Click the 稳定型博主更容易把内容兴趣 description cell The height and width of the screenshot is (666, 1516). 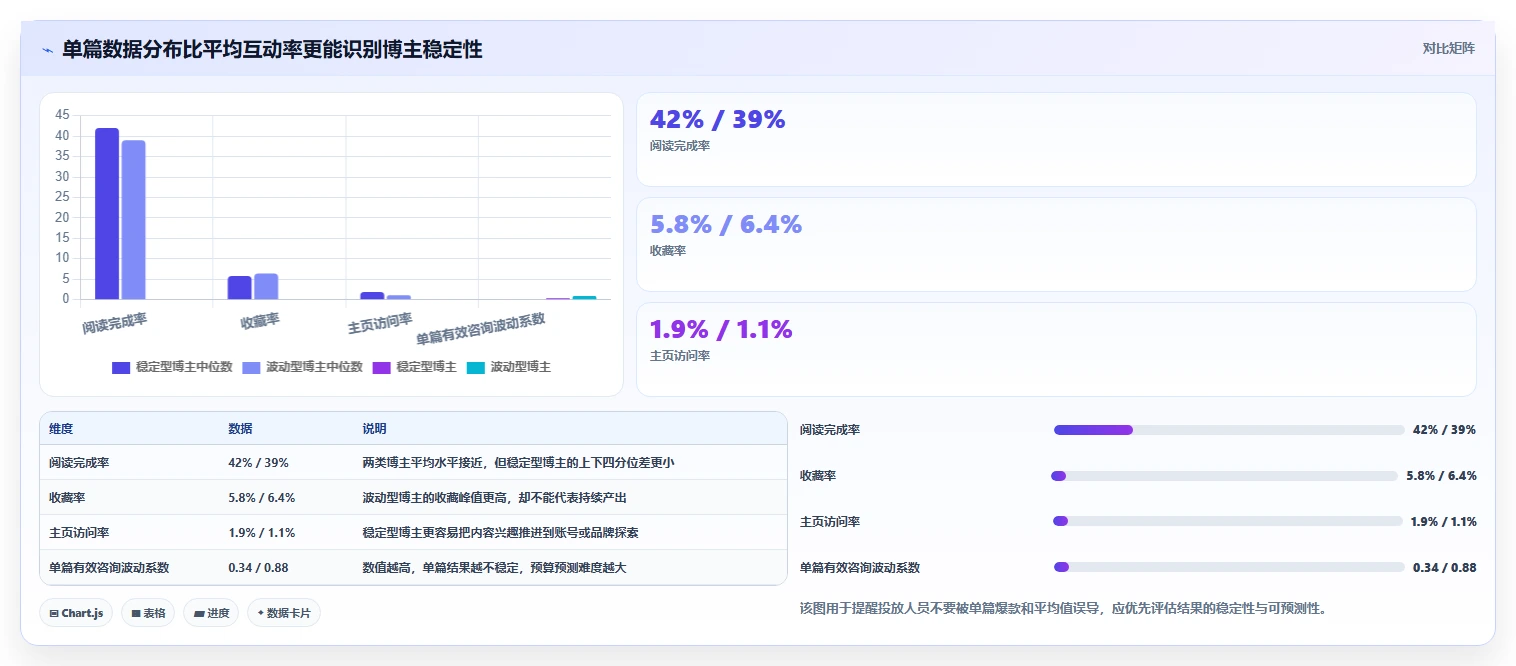500,533
